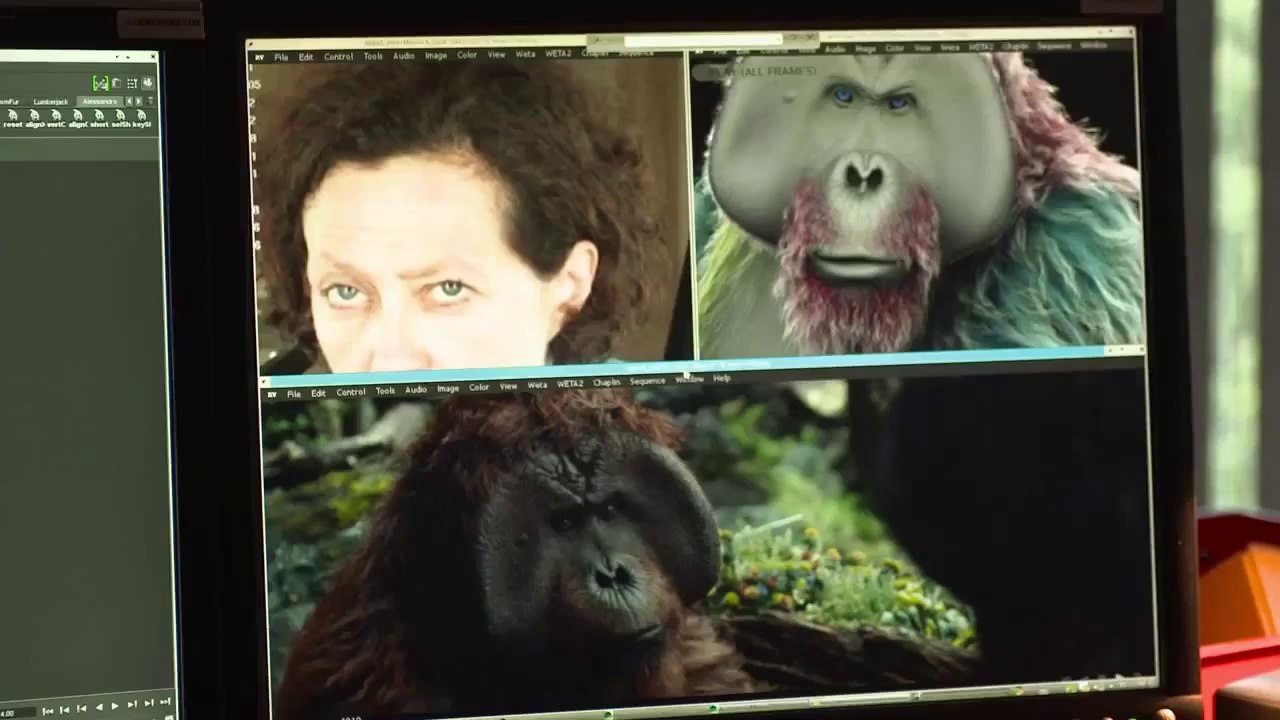Click the short shelf icon
The image size is (1280, 720).
[99, 117]
